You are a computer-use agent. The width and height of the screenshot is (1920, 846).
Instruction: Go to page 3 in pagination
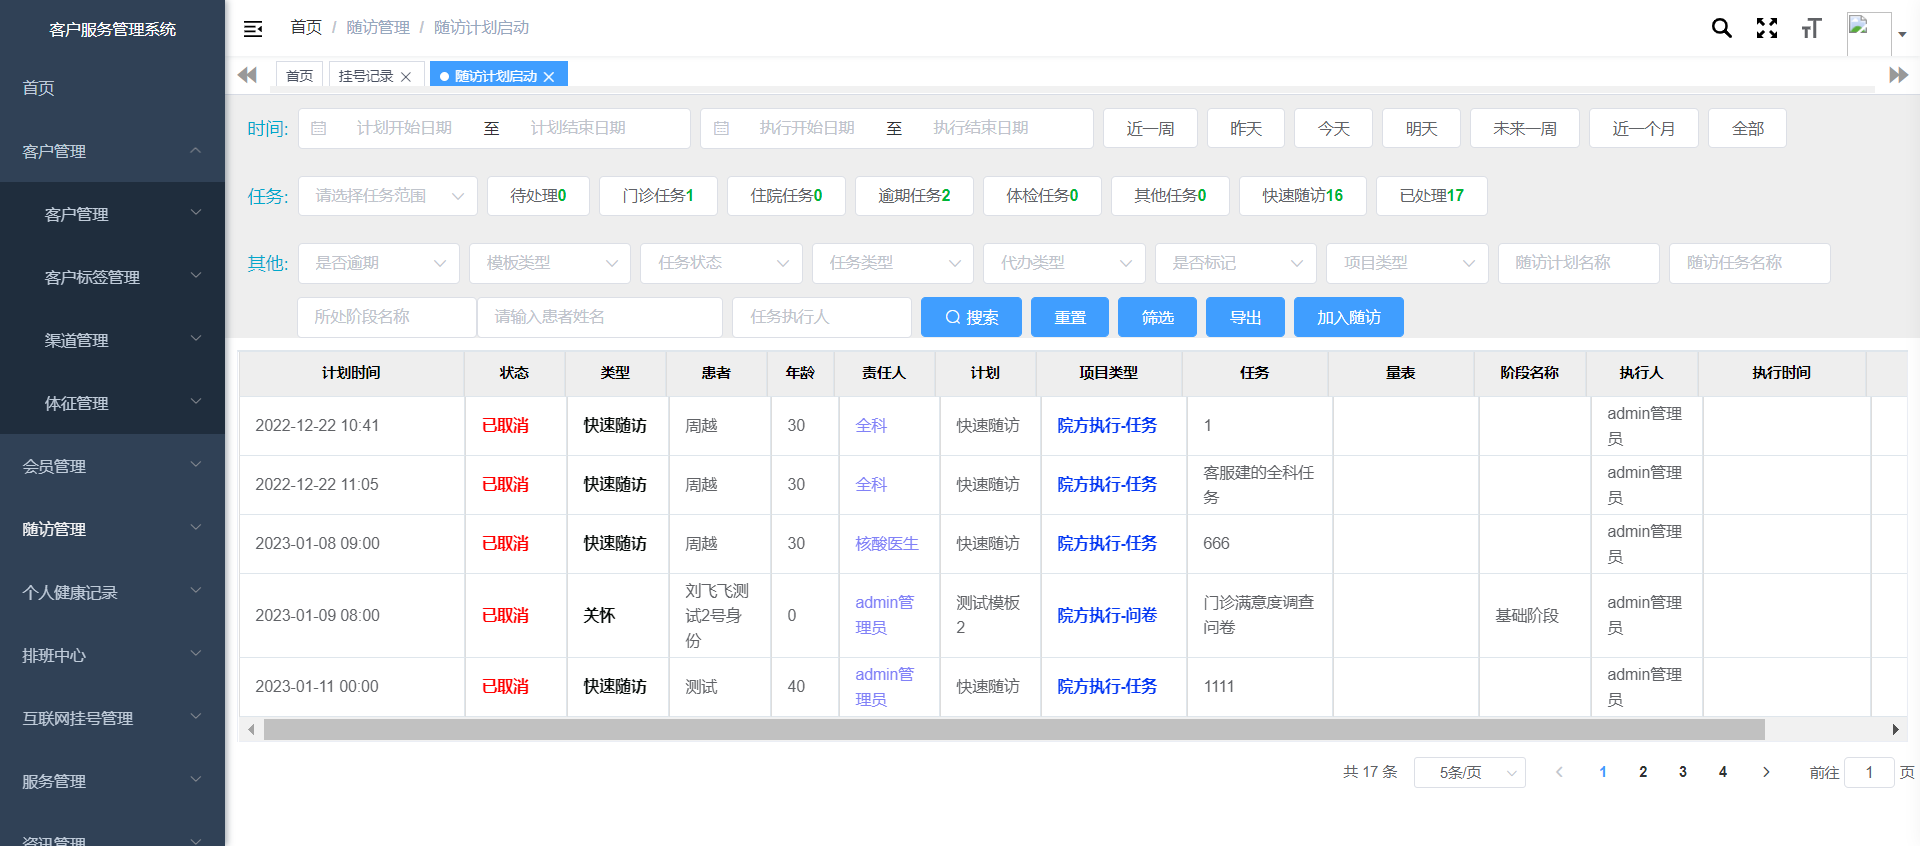(1683, 772)
